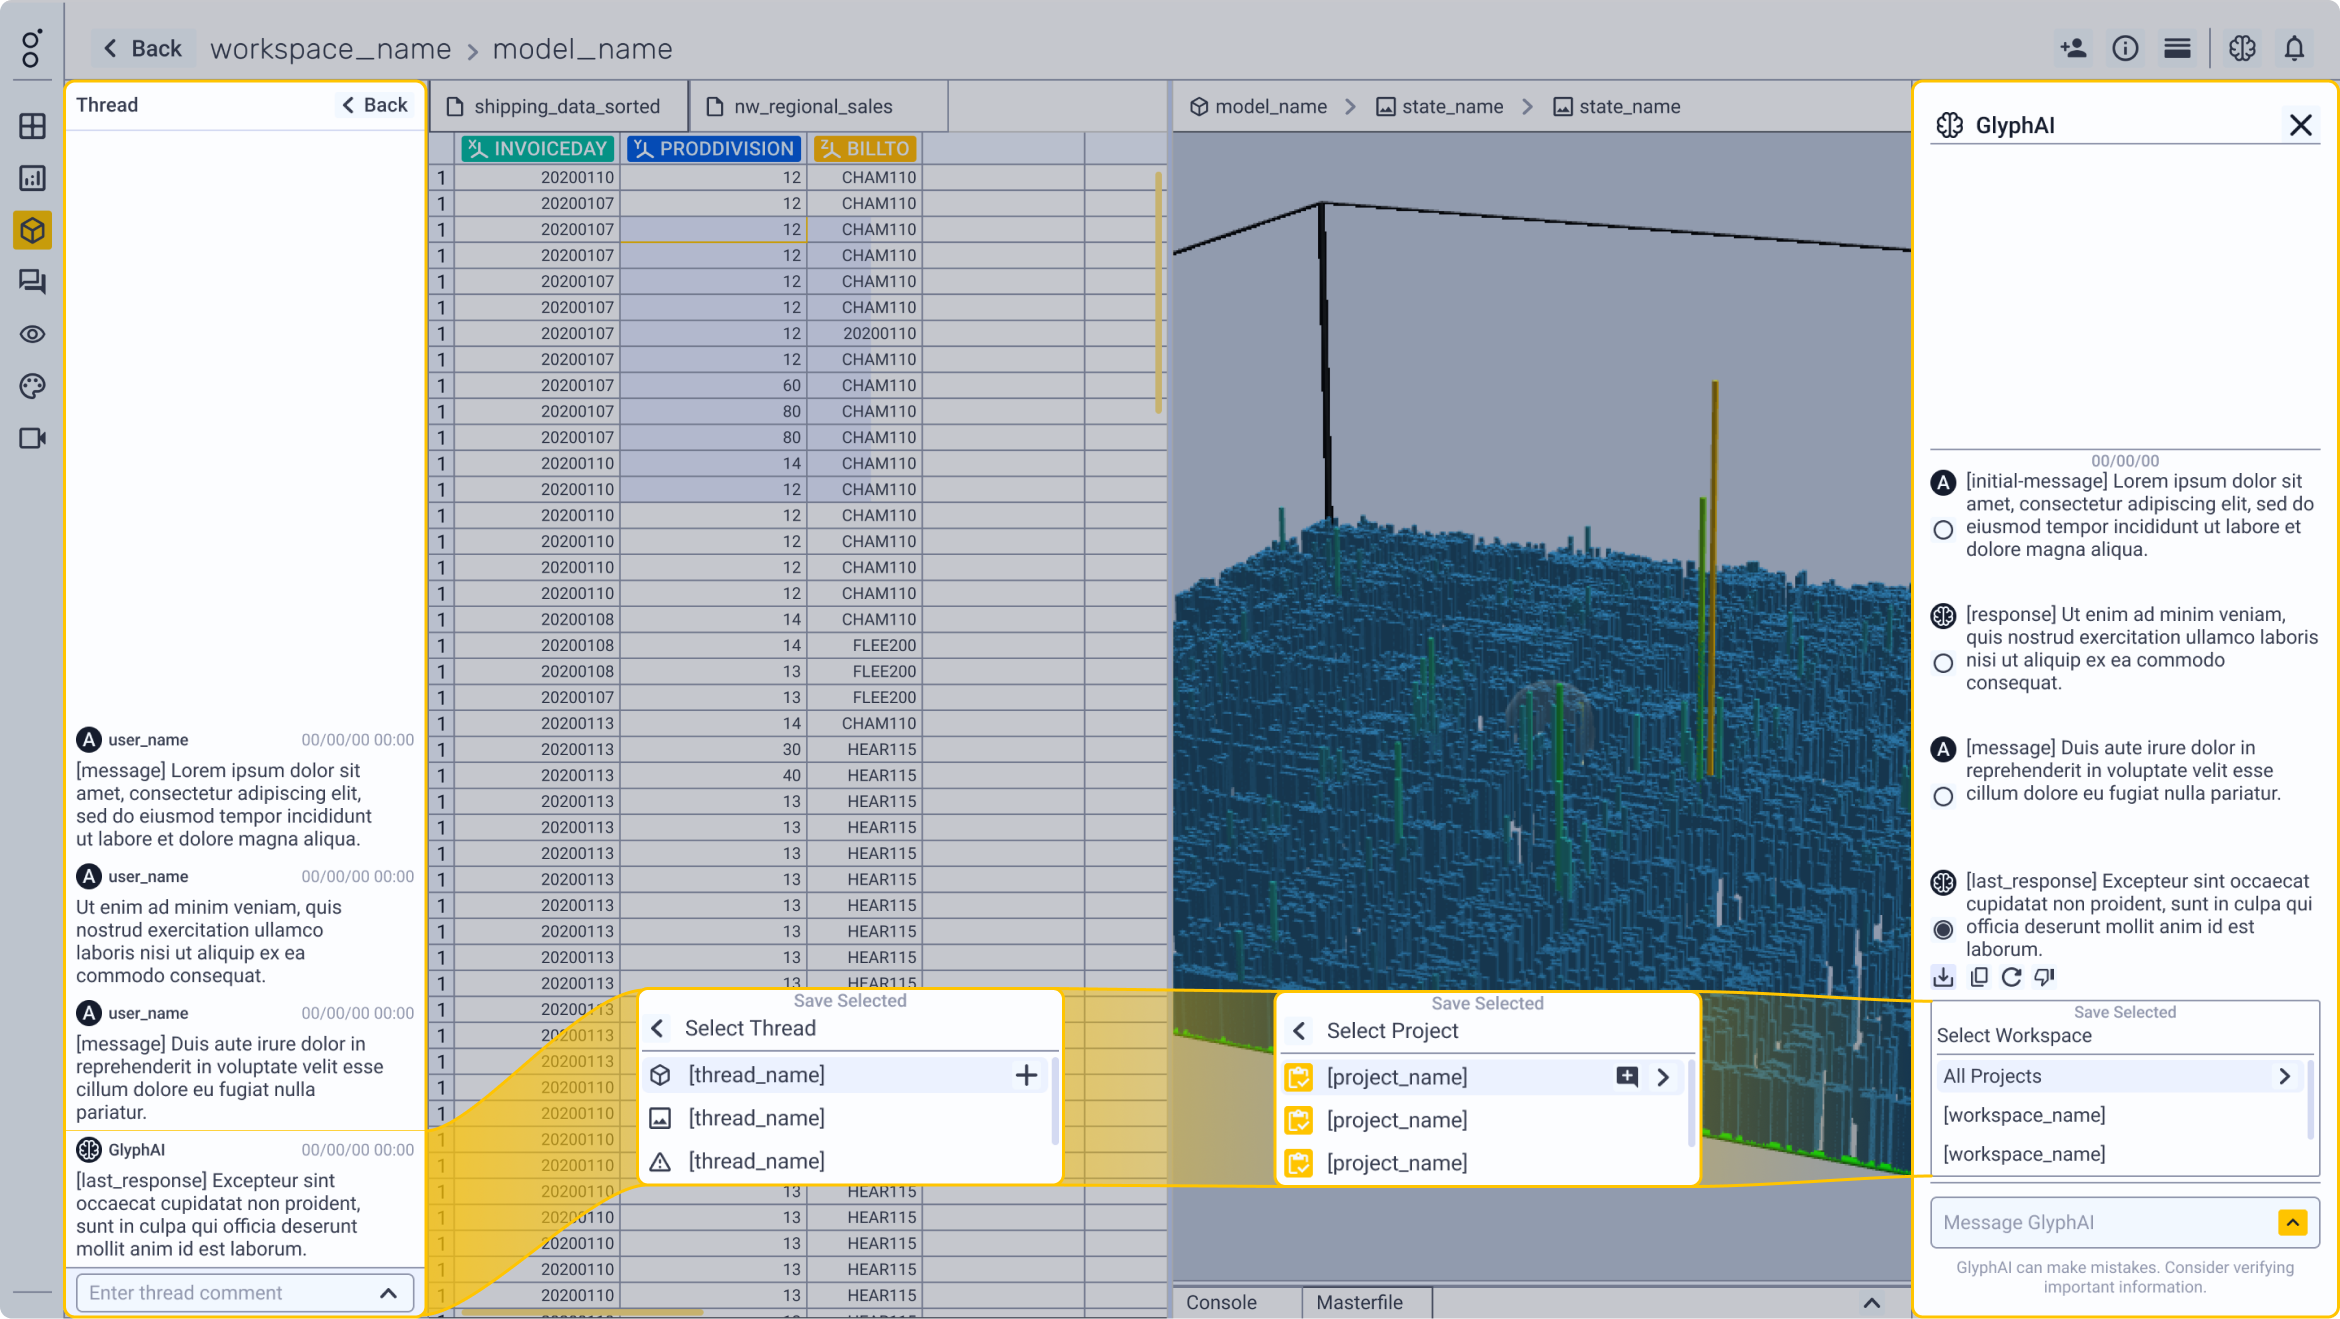
Task: Give a thumbs-down to the GlyphAI response
Action: tap(2044, 977)
